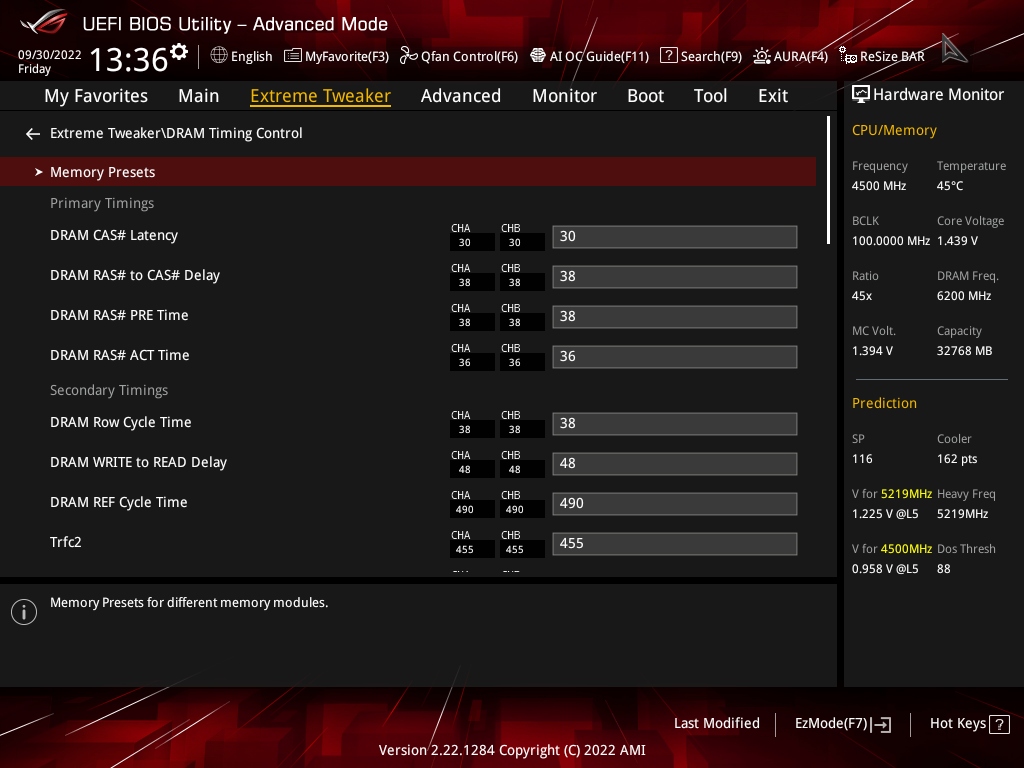Open AURA(F4) lighting icon
This screenshot has width=1024, height=768.
[x=761, y=56]
